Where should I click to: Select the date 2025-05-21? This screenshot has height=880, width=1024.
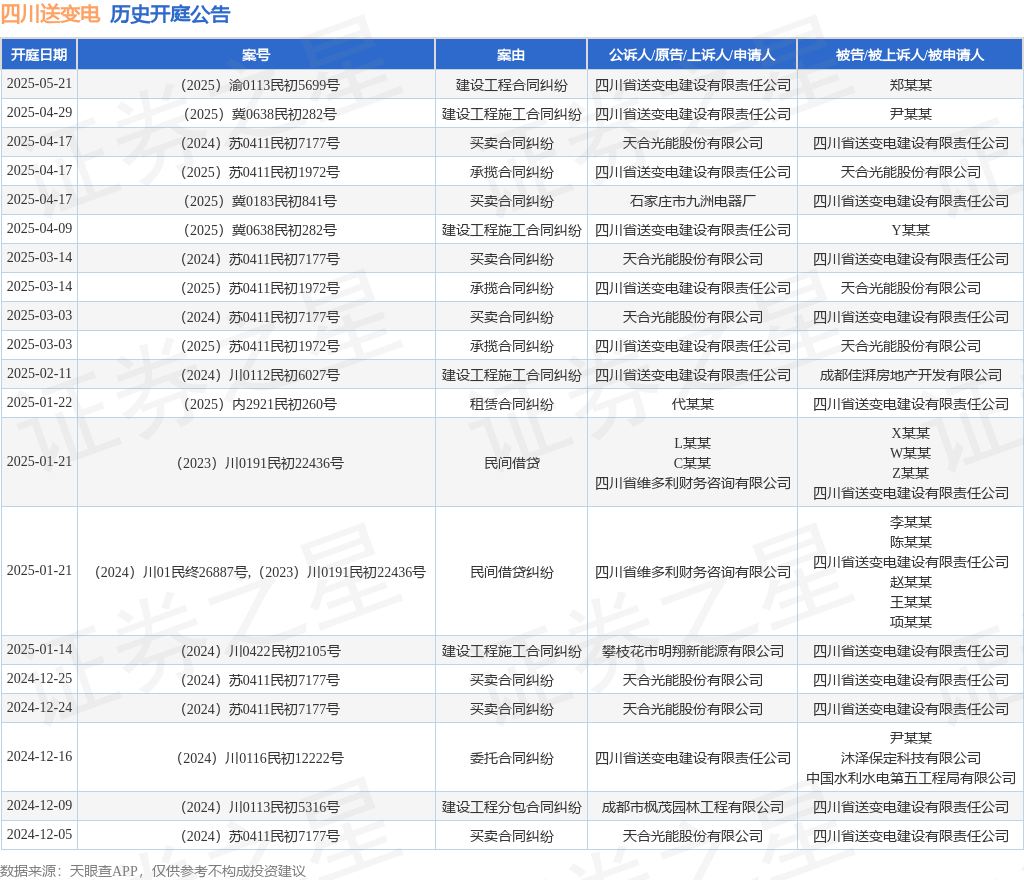39,84
